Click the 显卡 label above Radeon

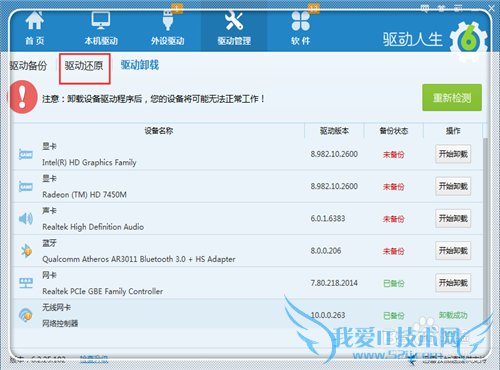[x=49, y=178]
